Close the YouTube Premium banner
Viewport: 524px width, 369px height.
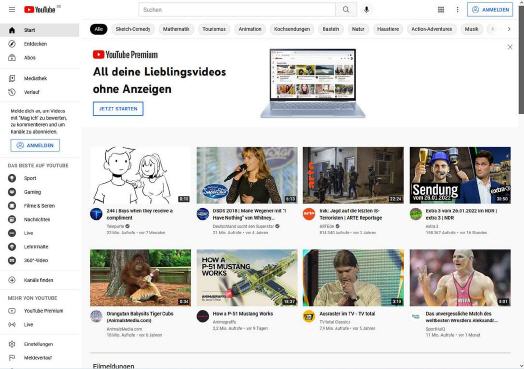point(510,47)
